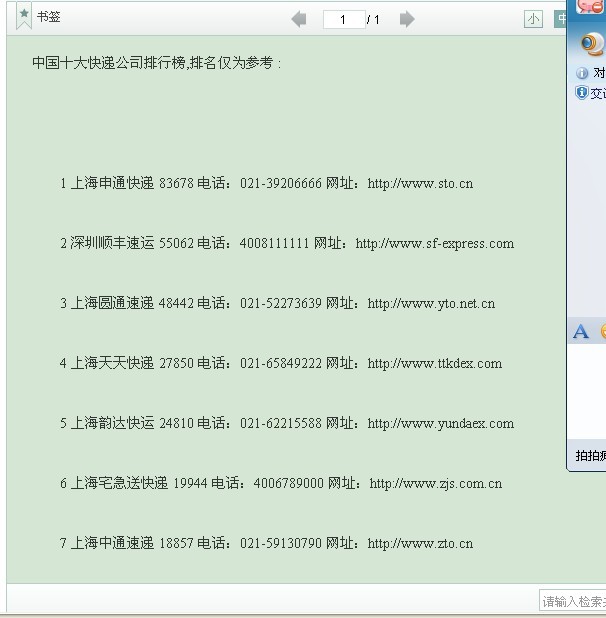Select the small font size button
606x618 pixels.
534,19
